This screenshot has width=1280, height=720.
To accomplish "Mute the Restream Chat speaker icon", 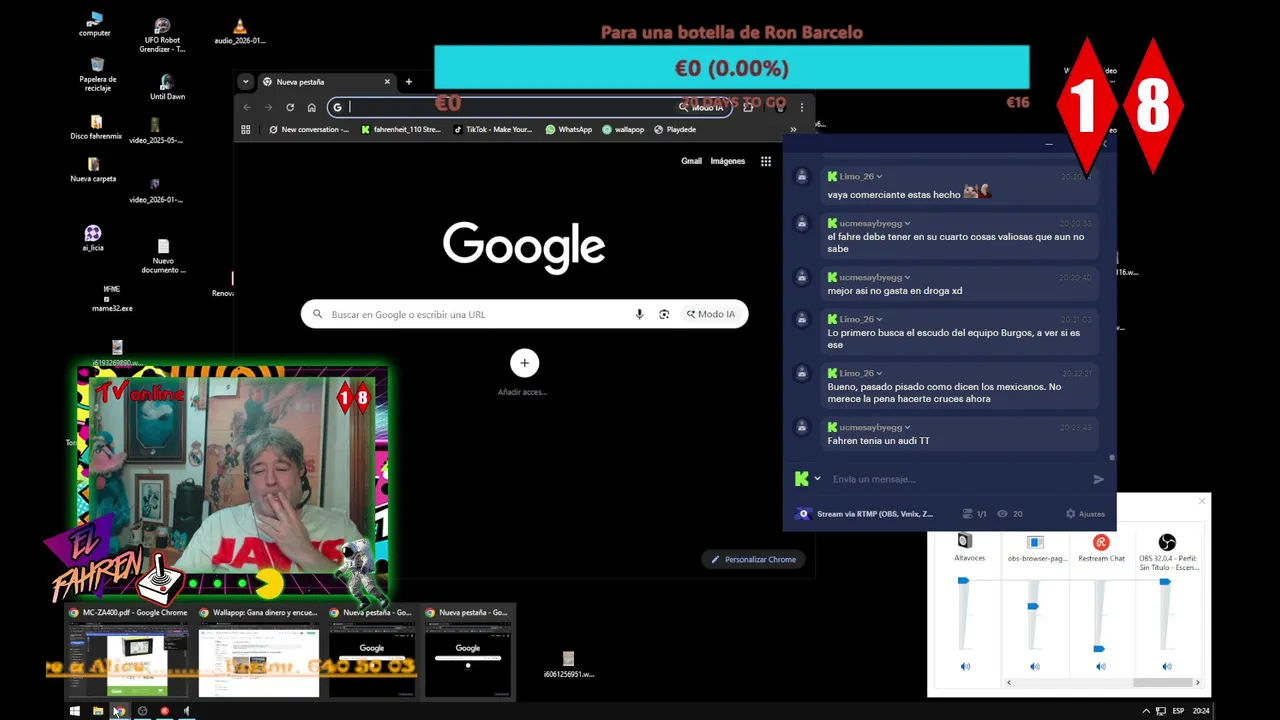I will [x=1100, y=666].
